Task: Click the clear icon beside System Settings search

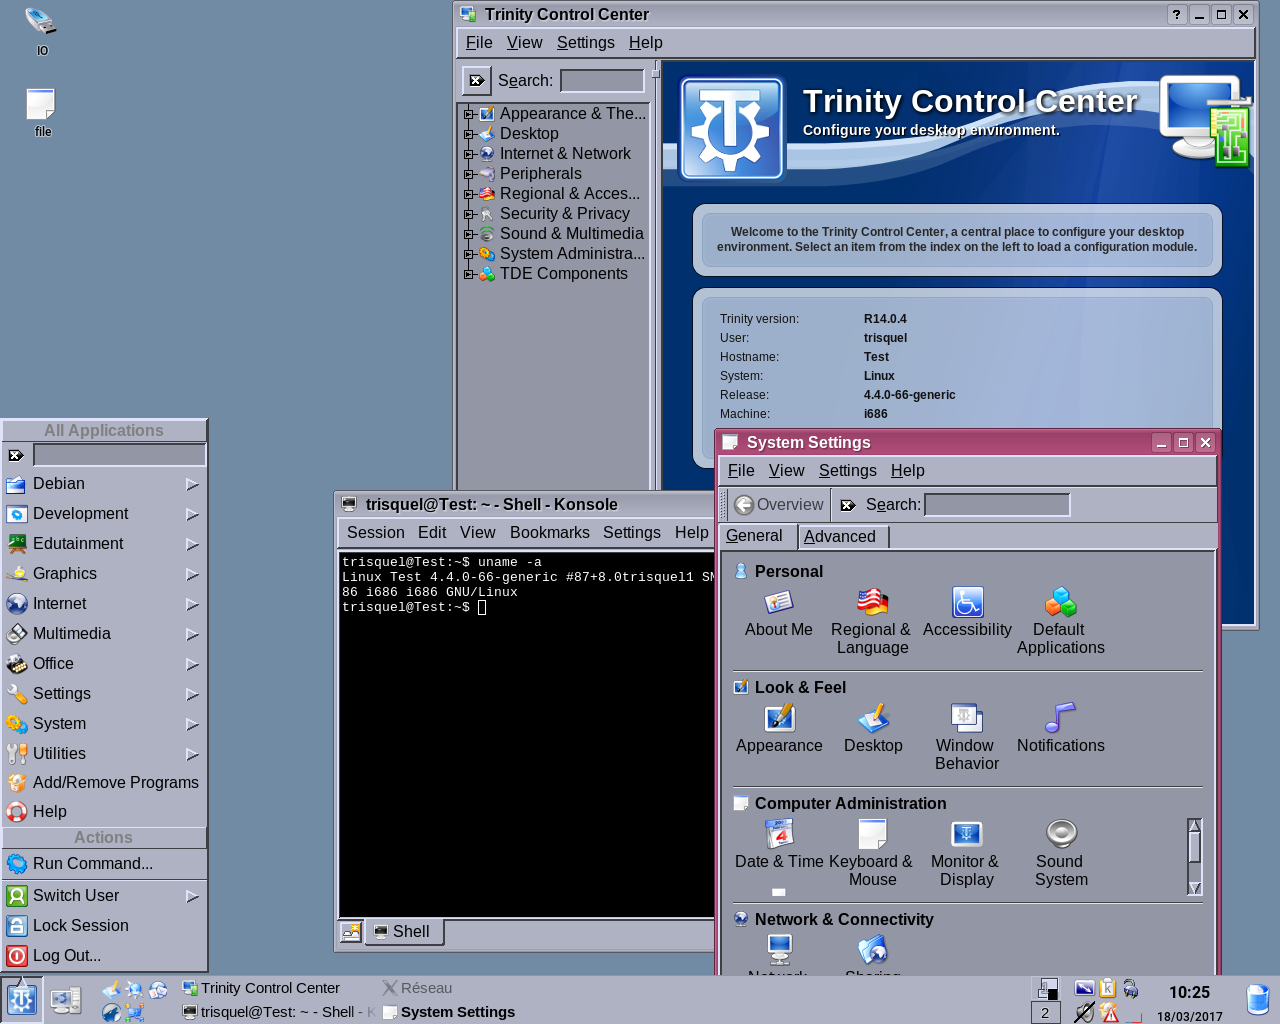Action: (848, 505)
